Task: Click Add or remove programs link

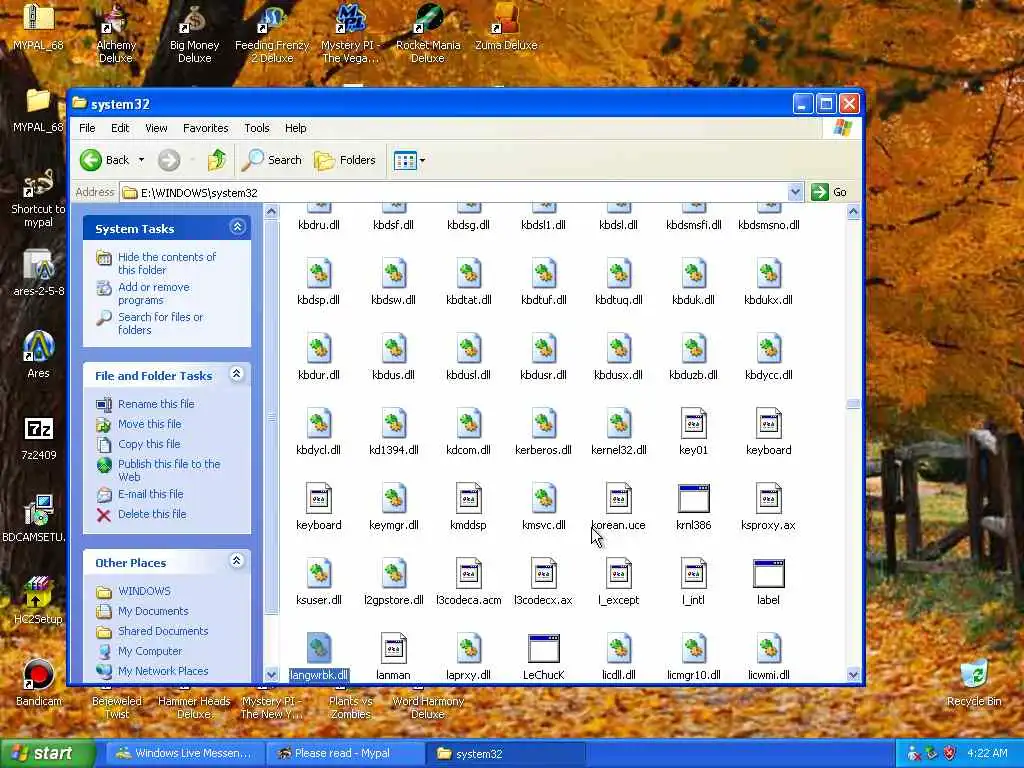Action: coord(153,293)
